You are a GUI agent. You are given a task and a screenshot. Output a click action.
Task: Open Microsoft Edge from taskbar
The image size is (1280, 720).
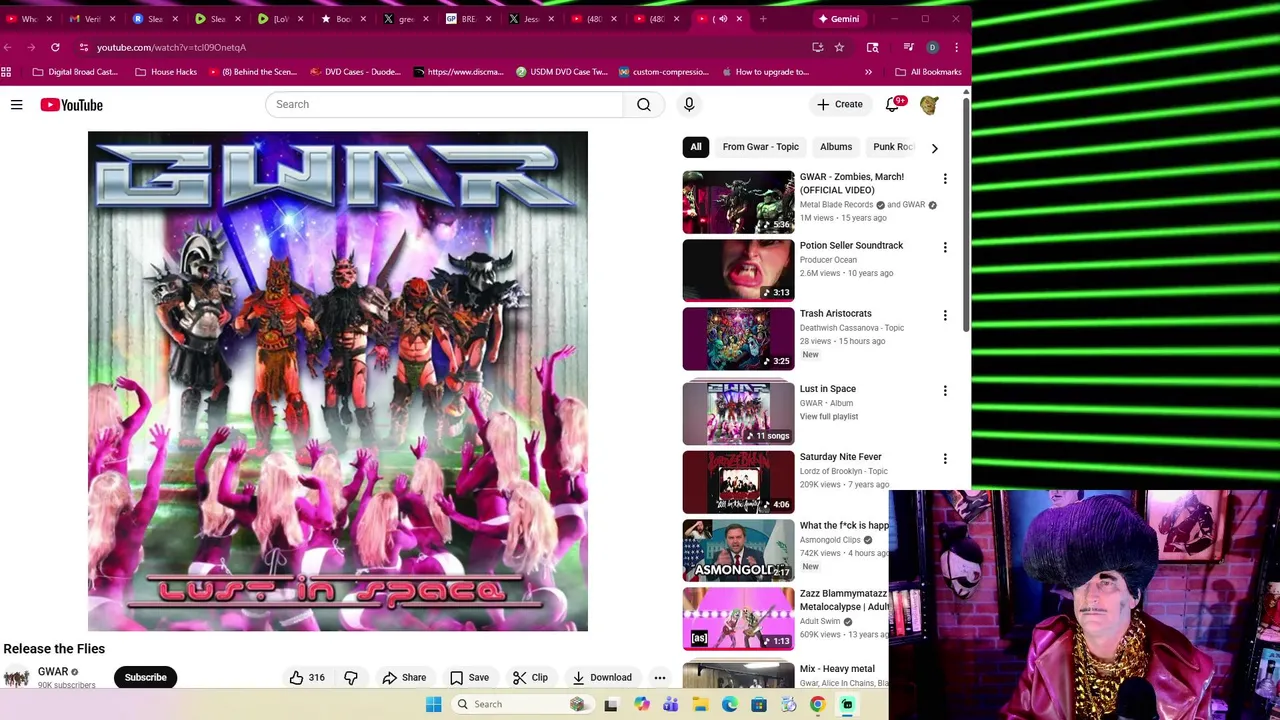point(730,704)
